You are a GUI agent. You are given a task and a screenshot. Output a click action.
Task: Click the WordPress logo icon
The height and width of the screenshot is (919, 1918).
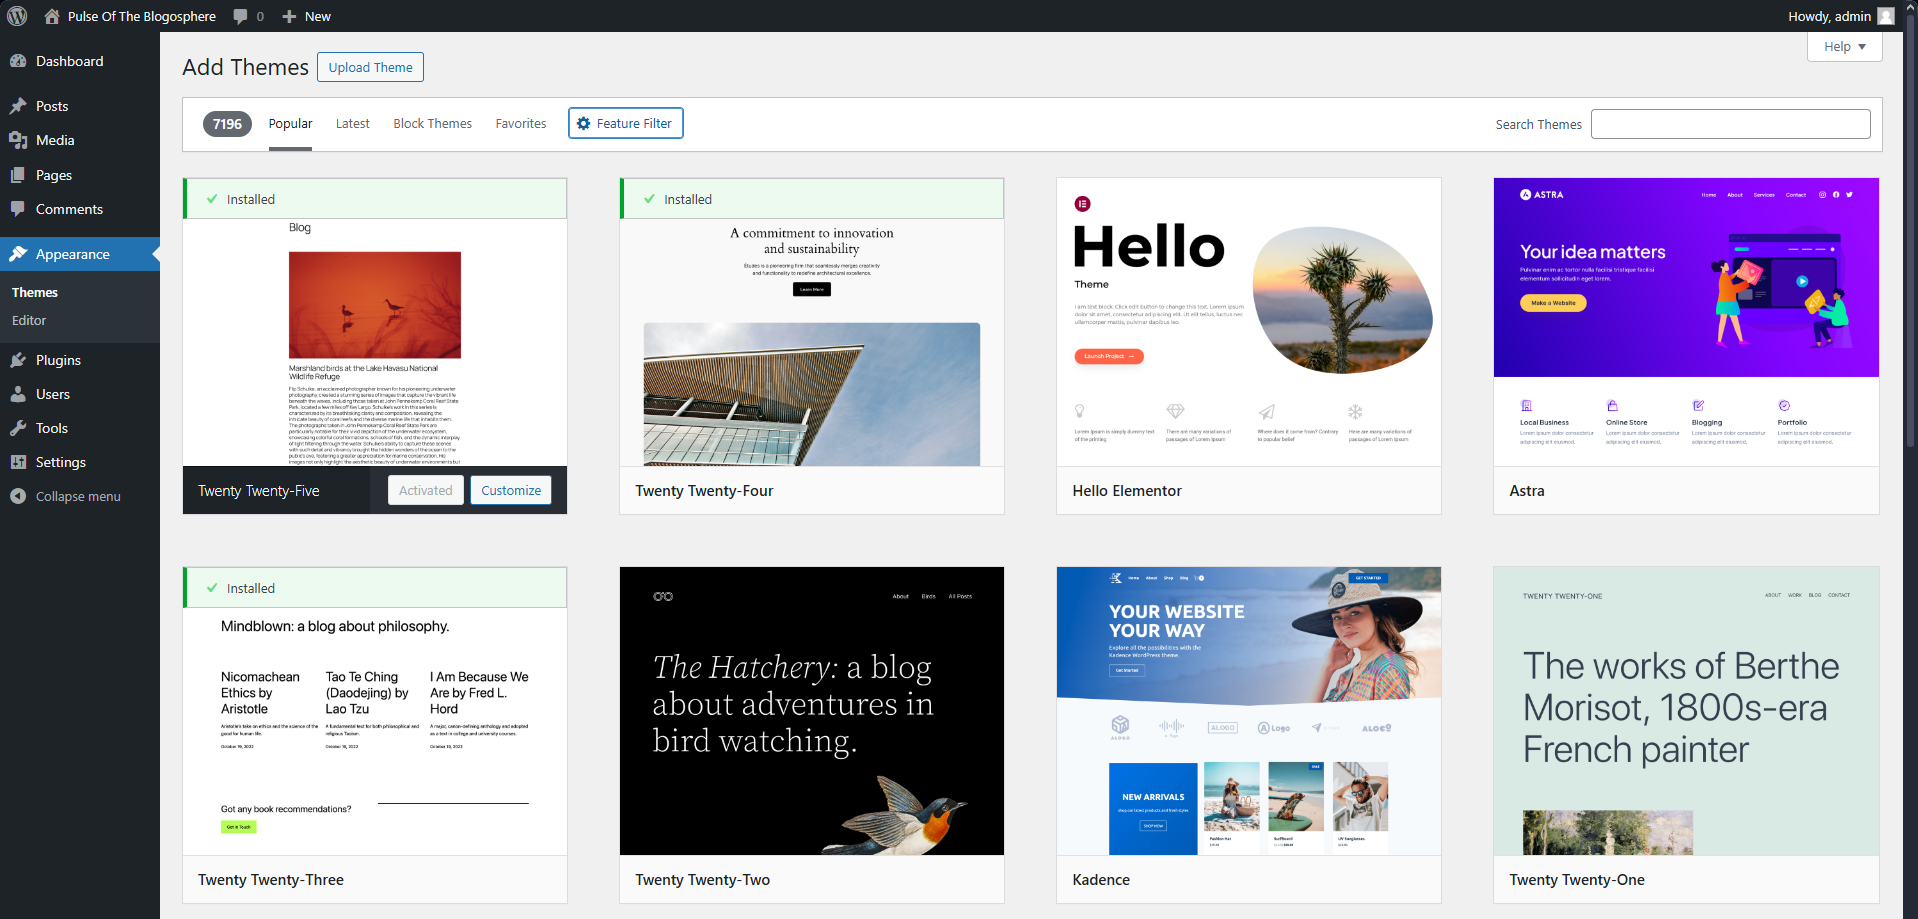click(x=17, y=16)
